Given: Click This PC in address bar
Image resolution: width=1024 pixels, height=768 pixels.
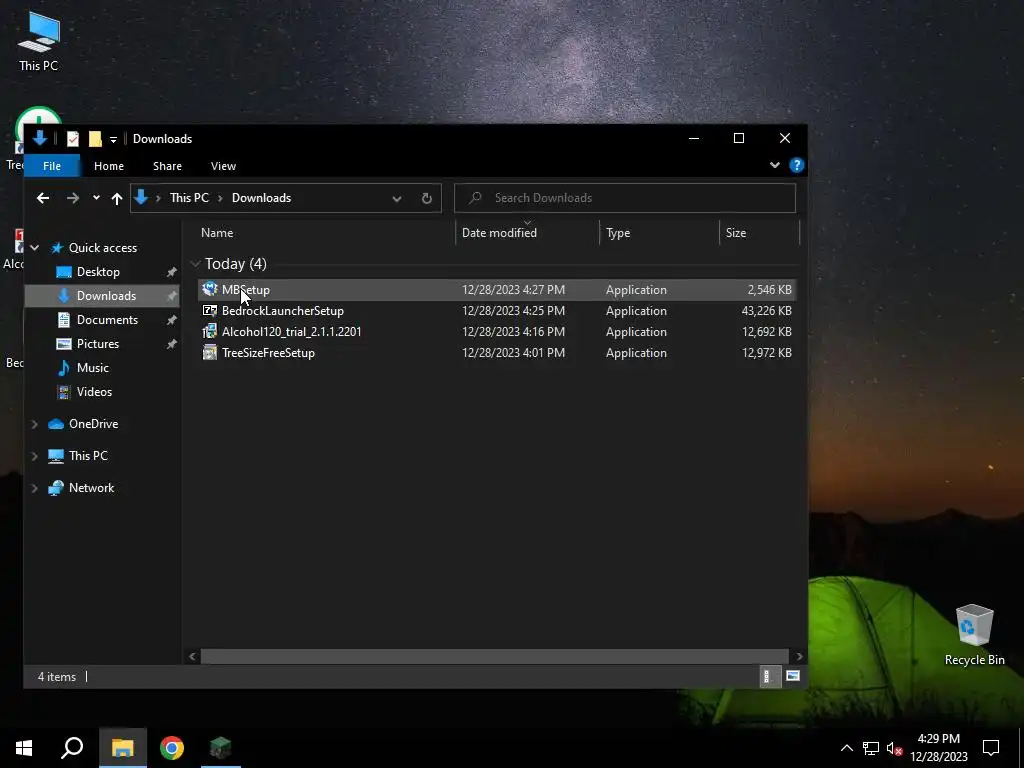Looking at the screenshot, I should coord(189,198).
